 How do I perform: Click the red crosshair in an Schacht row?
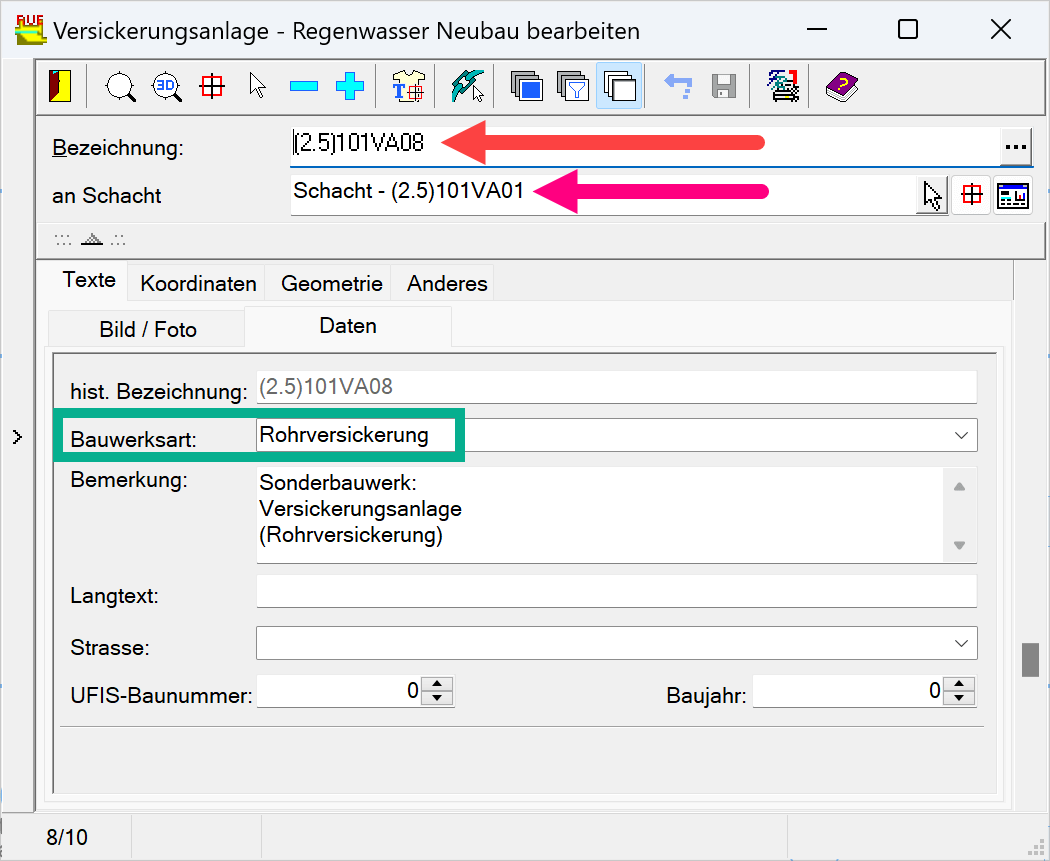point(971,196)
